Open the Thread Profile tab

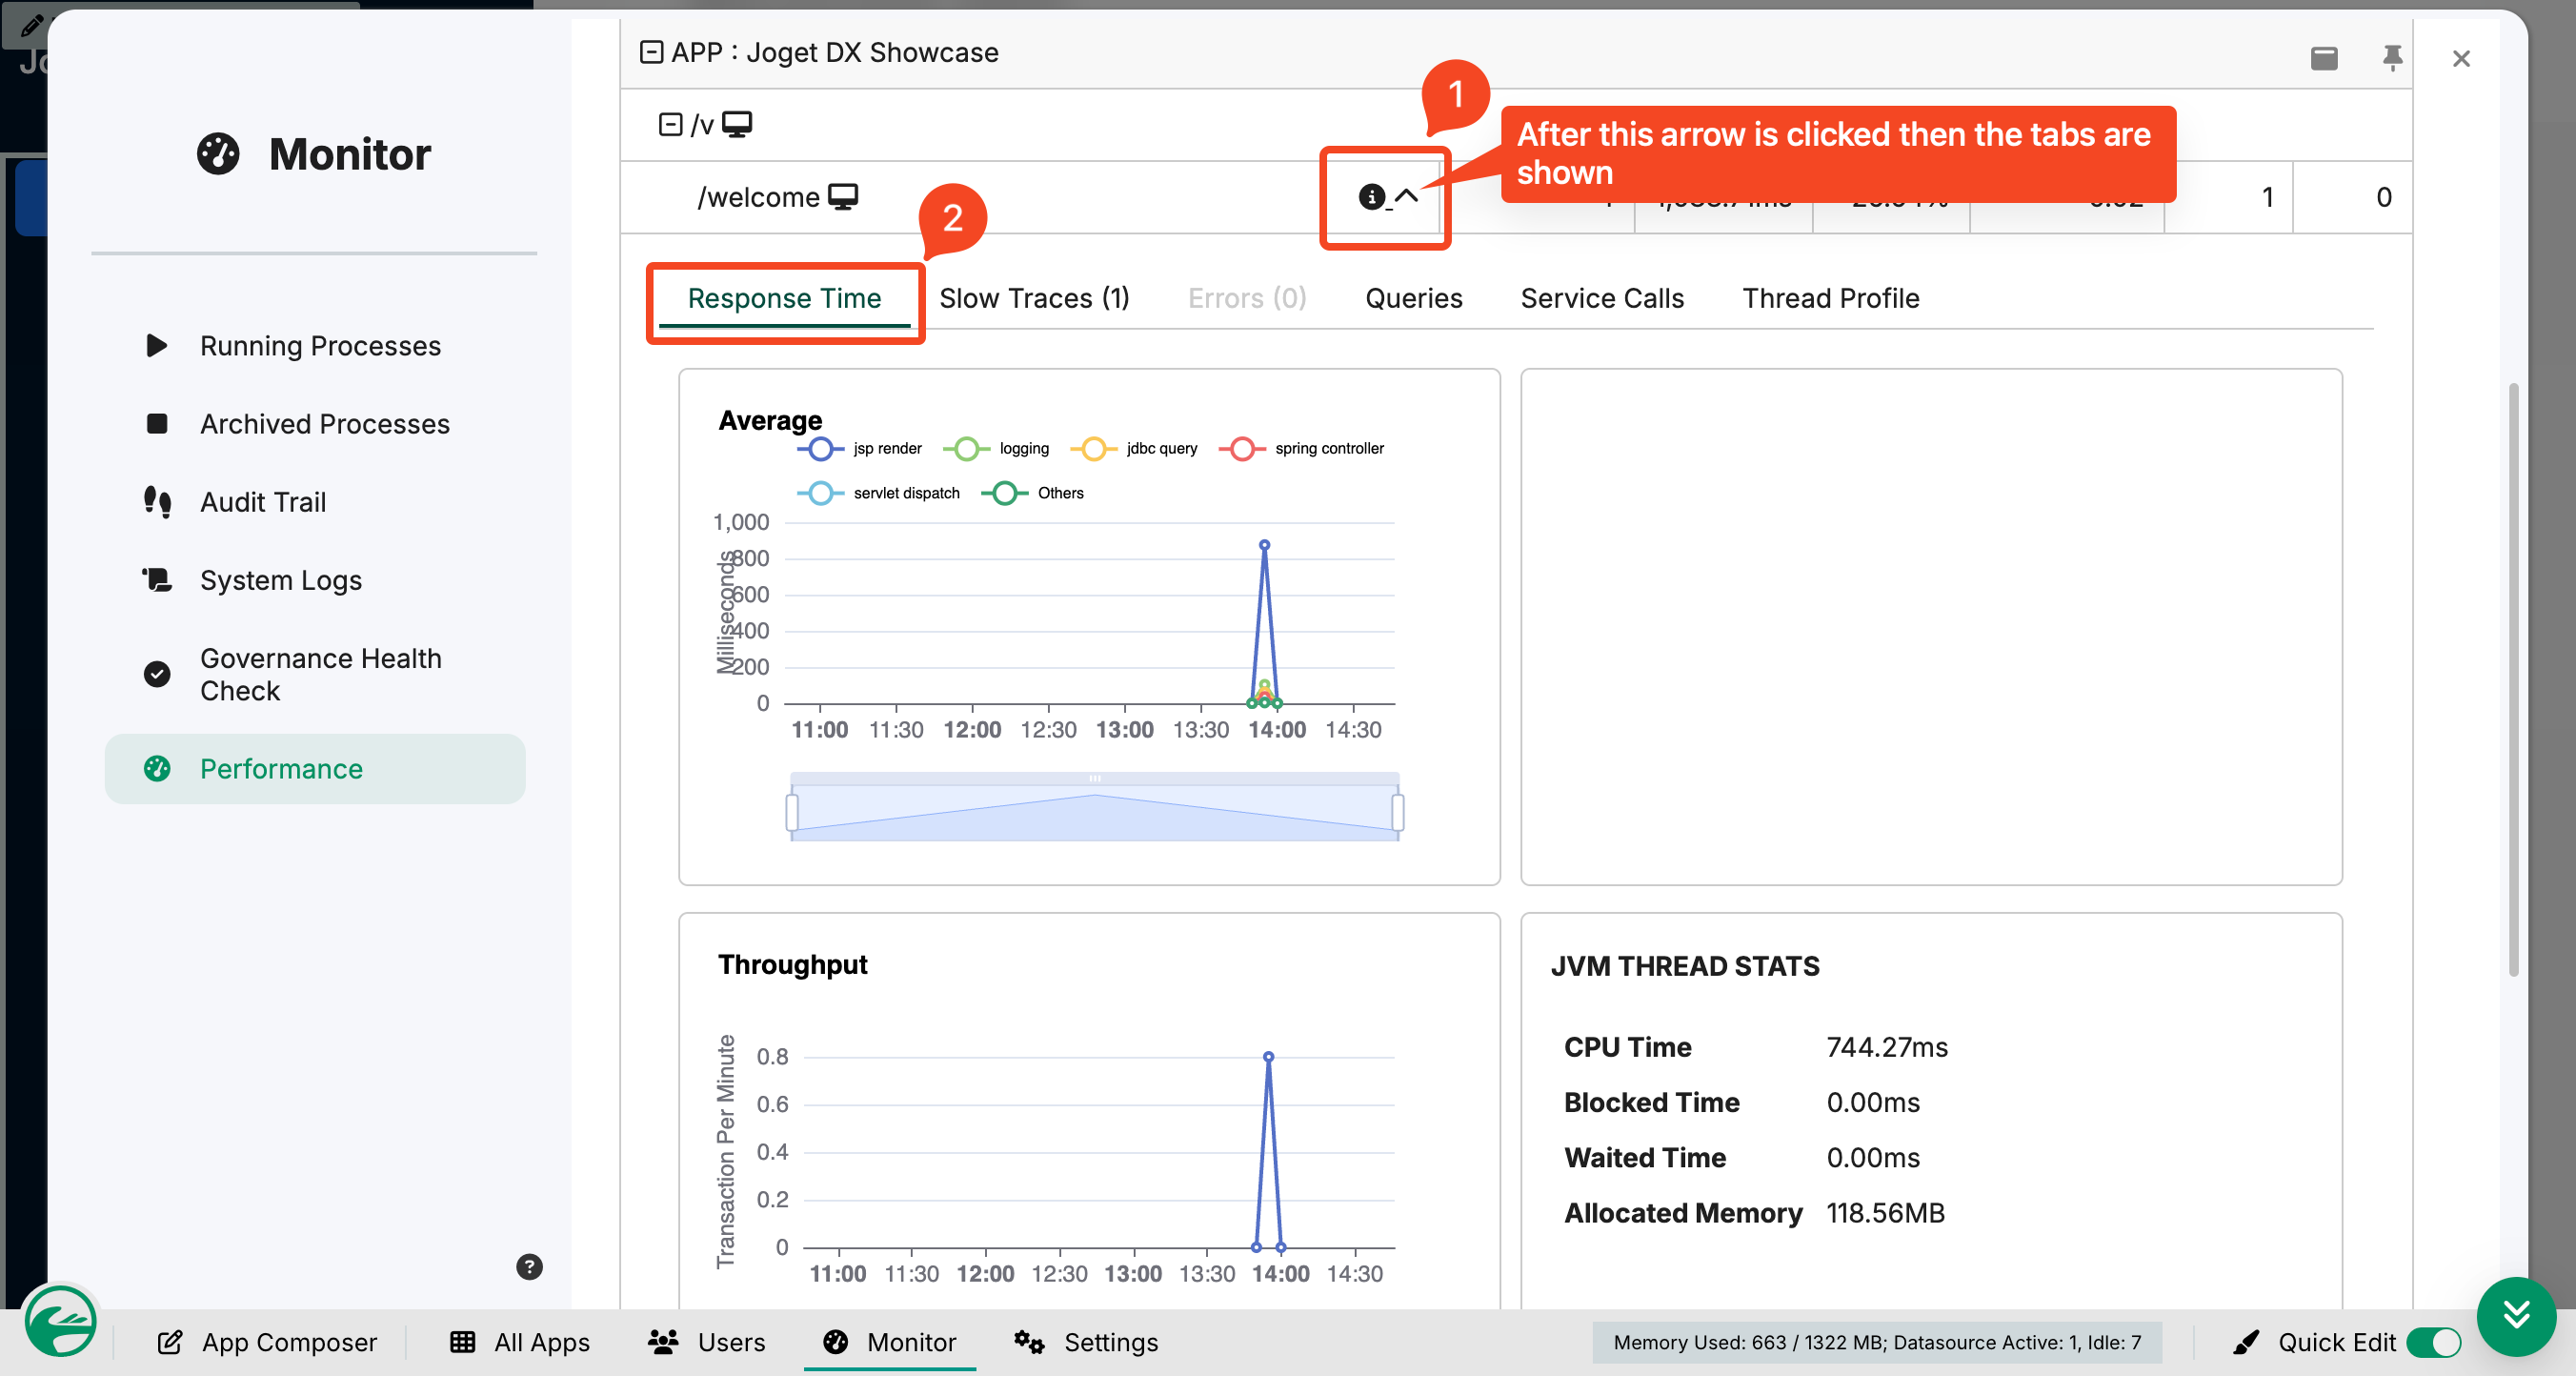coord(1830,298)
